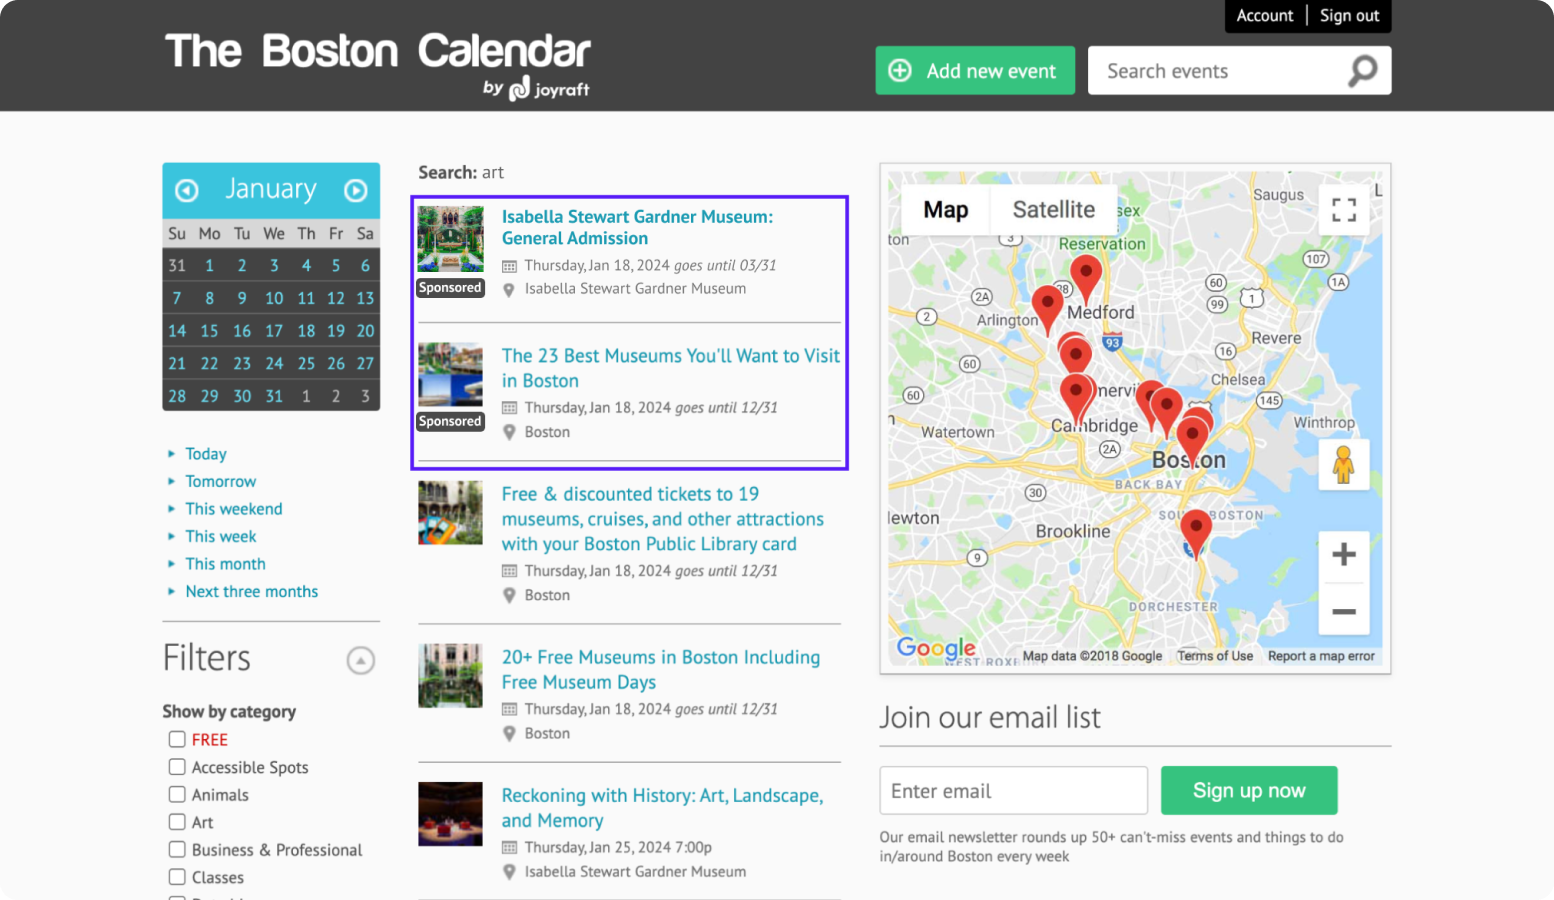Select the Street View pegman icon
This screenshot has height=900, width=1554.
(1343, 465)
